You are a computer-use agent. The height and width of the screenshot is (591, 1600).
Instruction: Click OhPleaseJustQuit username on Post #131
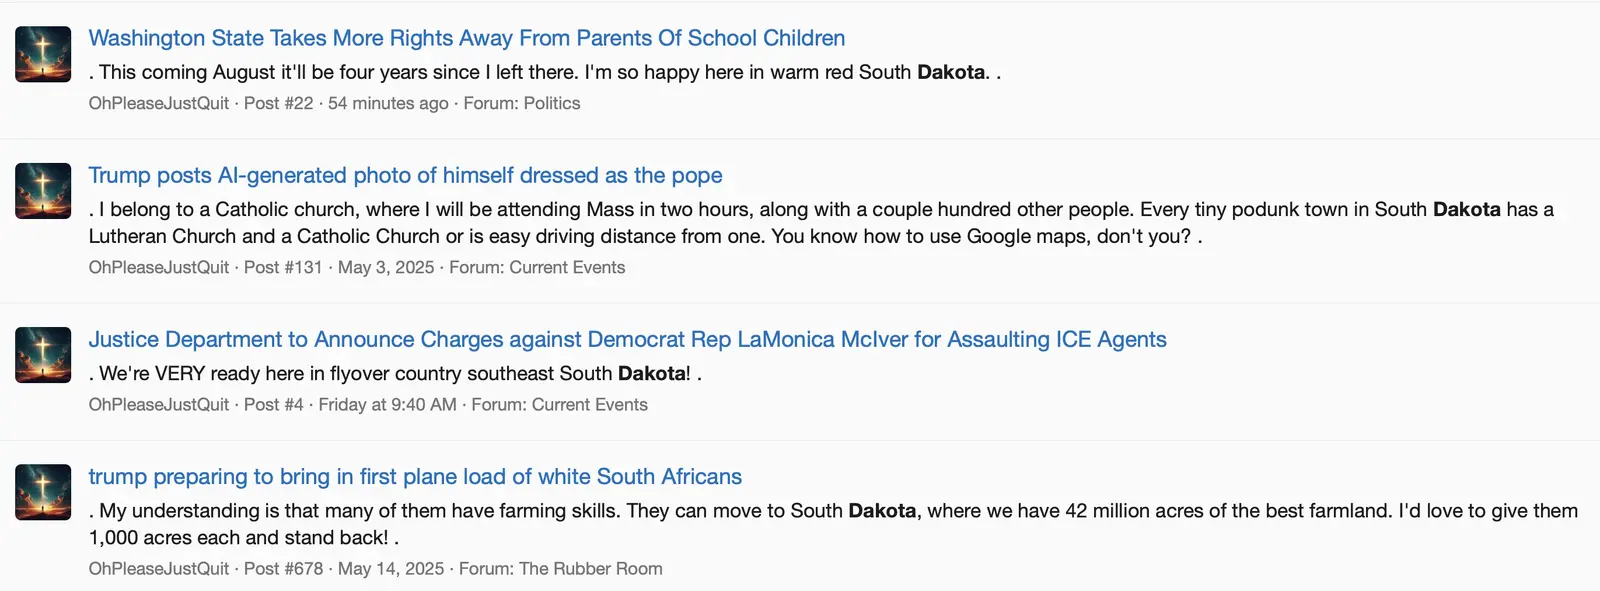(159, 267)
